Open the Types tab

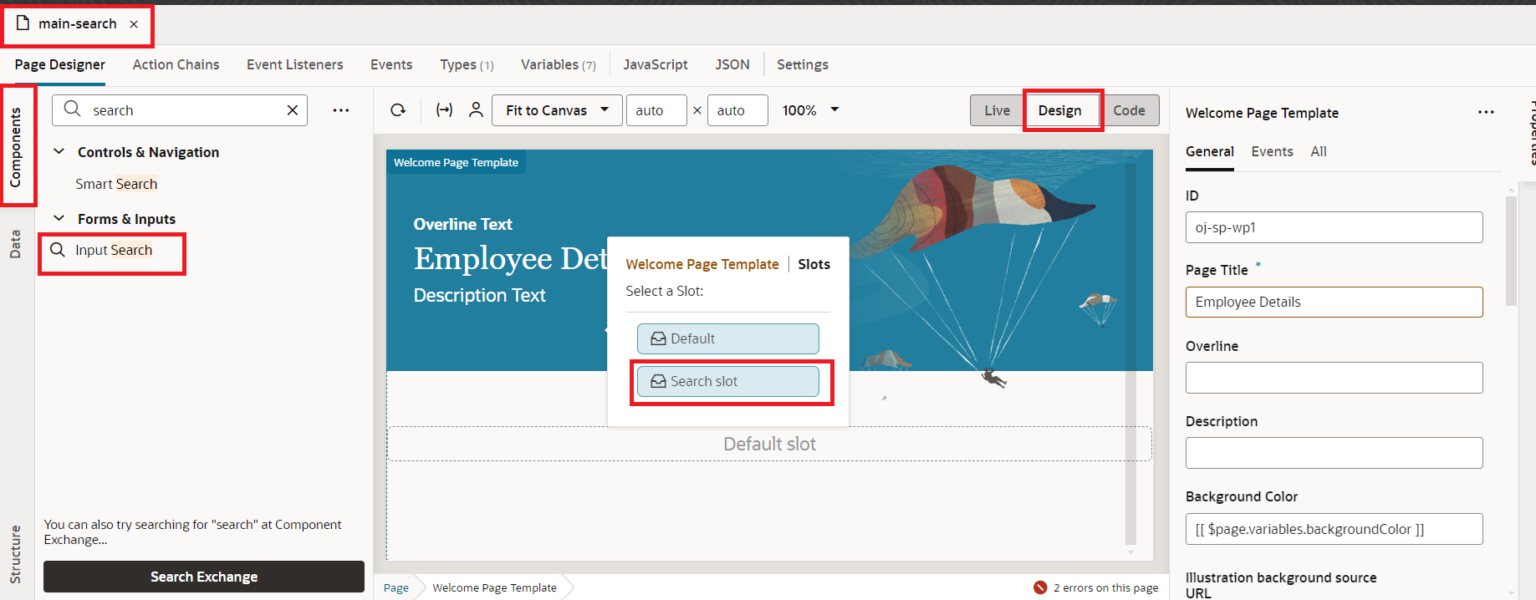[x=467, y=64]
